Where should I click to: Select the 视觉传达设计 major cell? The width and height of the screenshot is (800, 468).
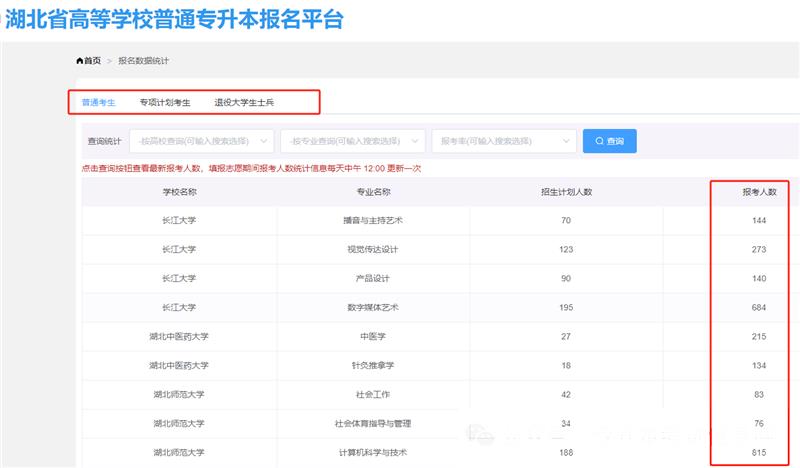tap(373, 250)
